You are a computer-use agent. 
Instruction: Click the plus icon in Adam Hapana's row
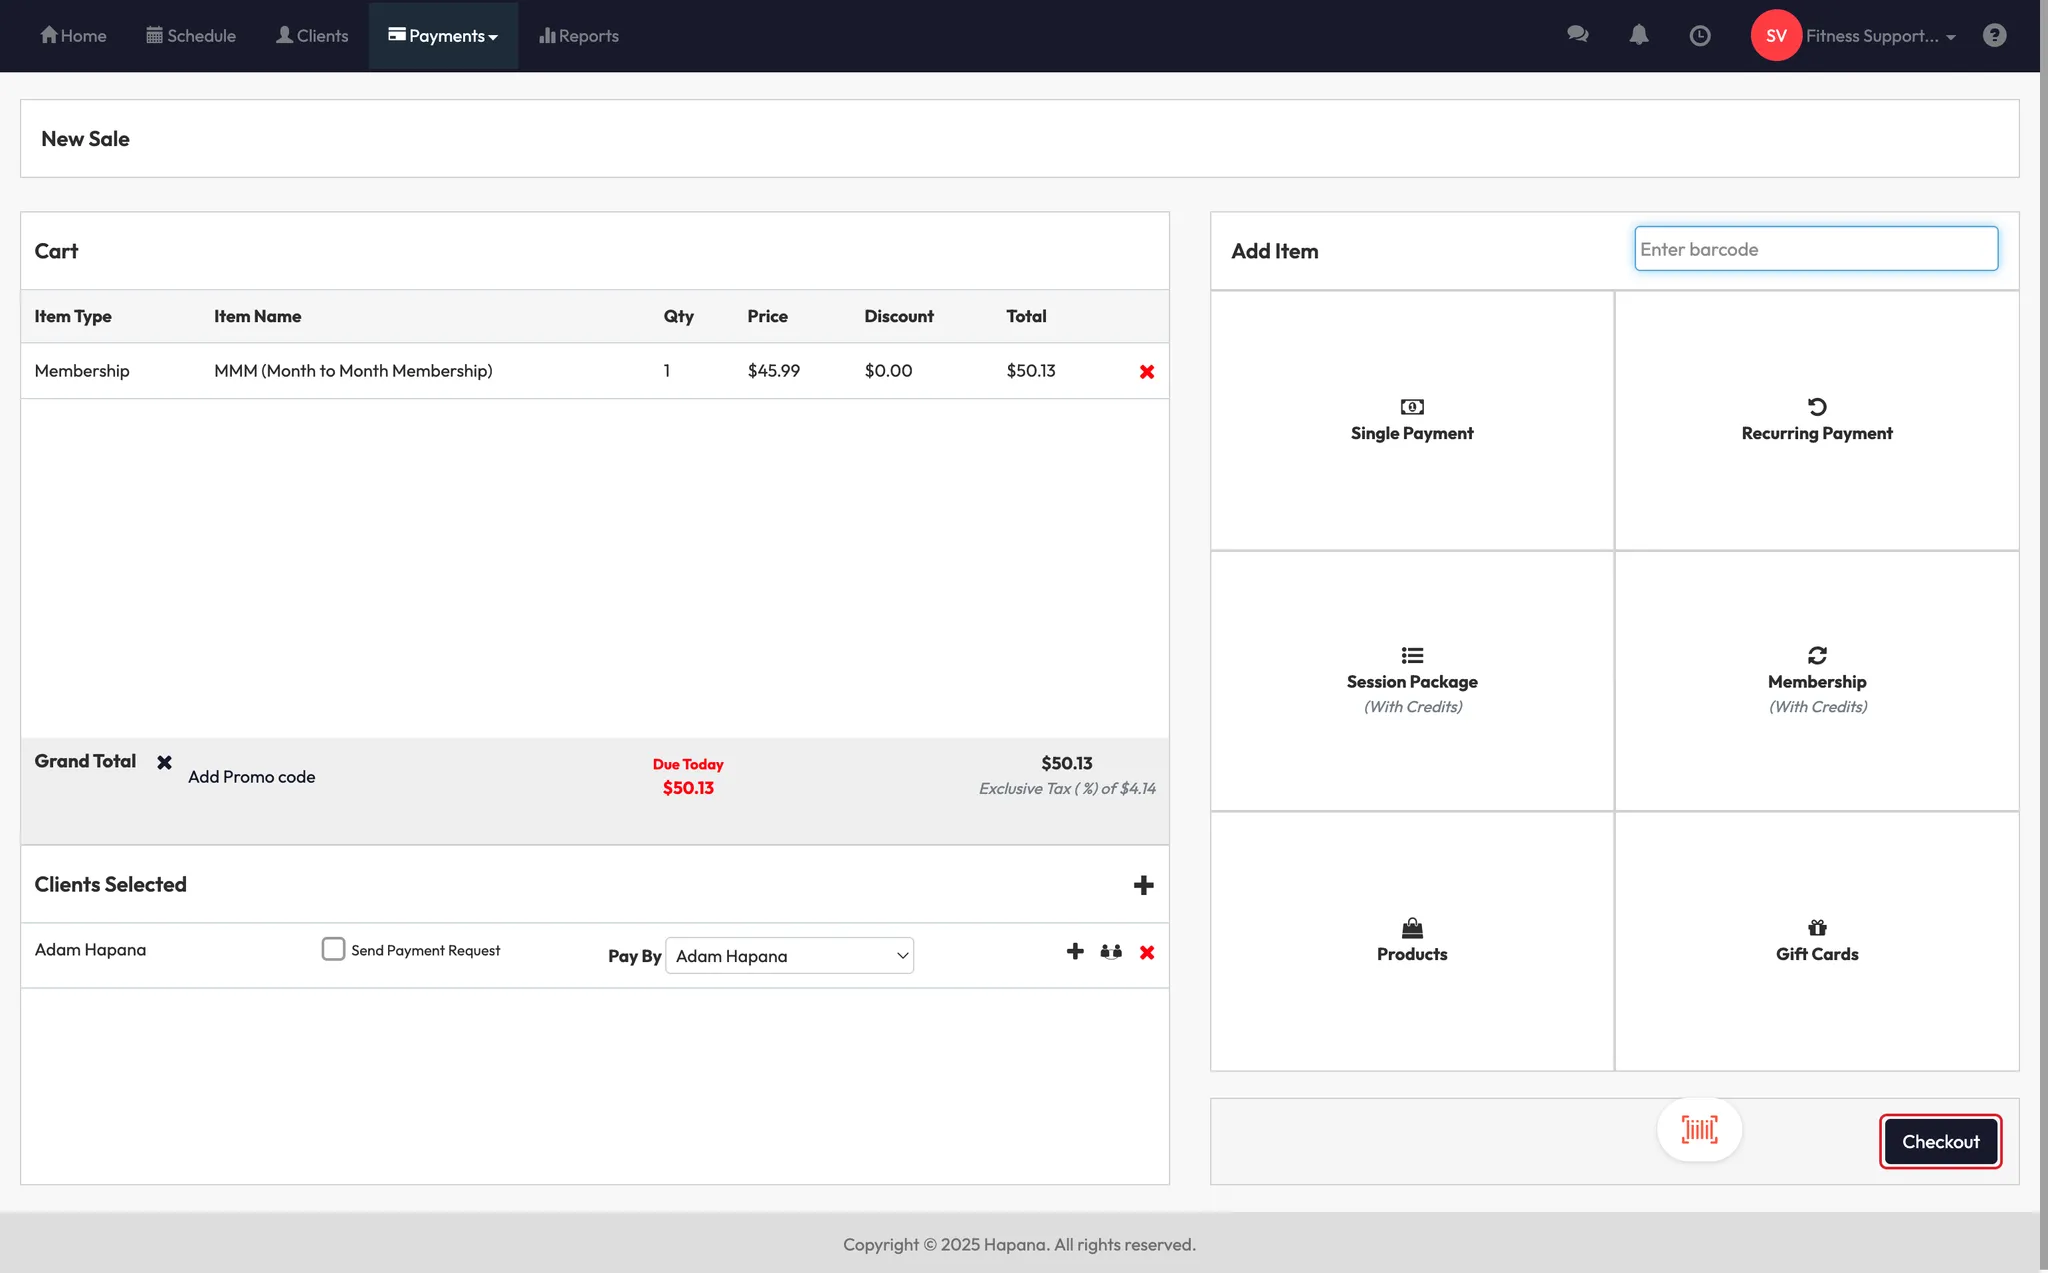pos(1075,951)
